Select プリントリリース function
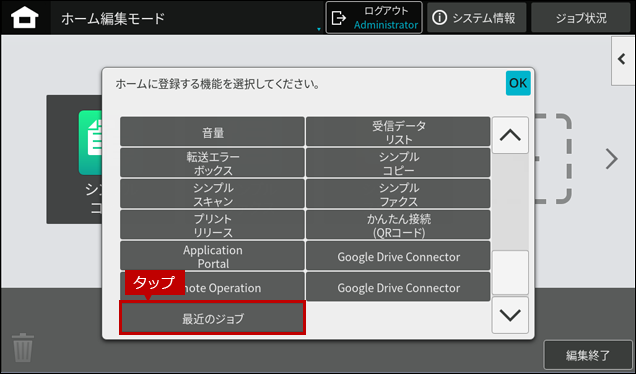 212,225
